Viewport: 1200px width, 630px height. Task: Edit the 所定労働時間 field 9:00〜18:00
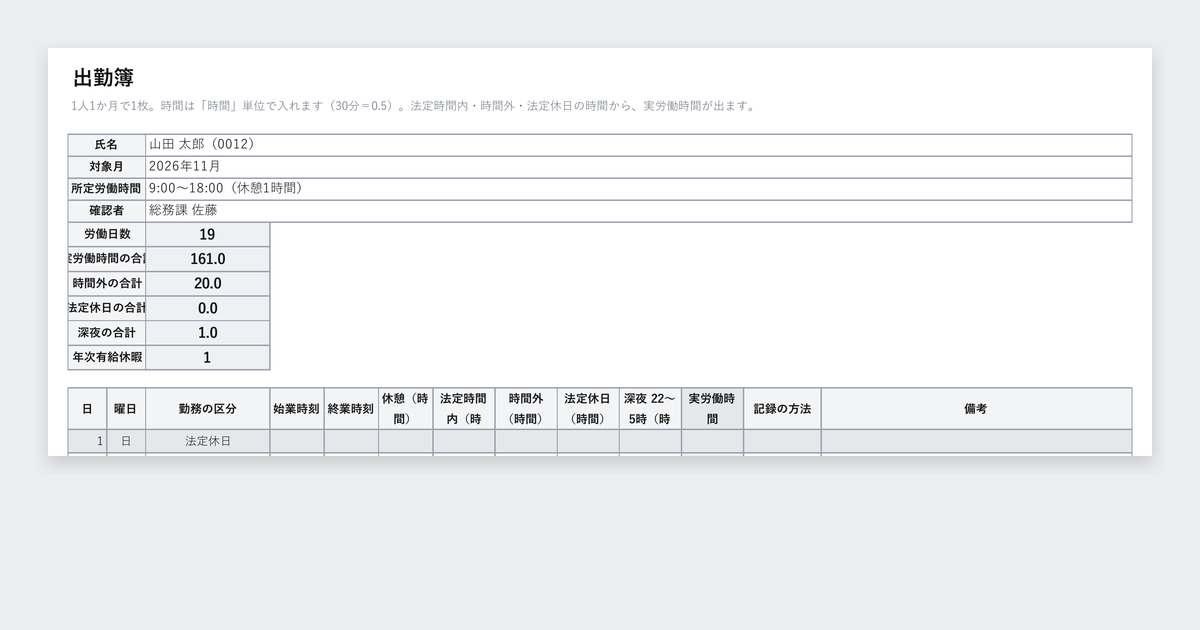639,189
